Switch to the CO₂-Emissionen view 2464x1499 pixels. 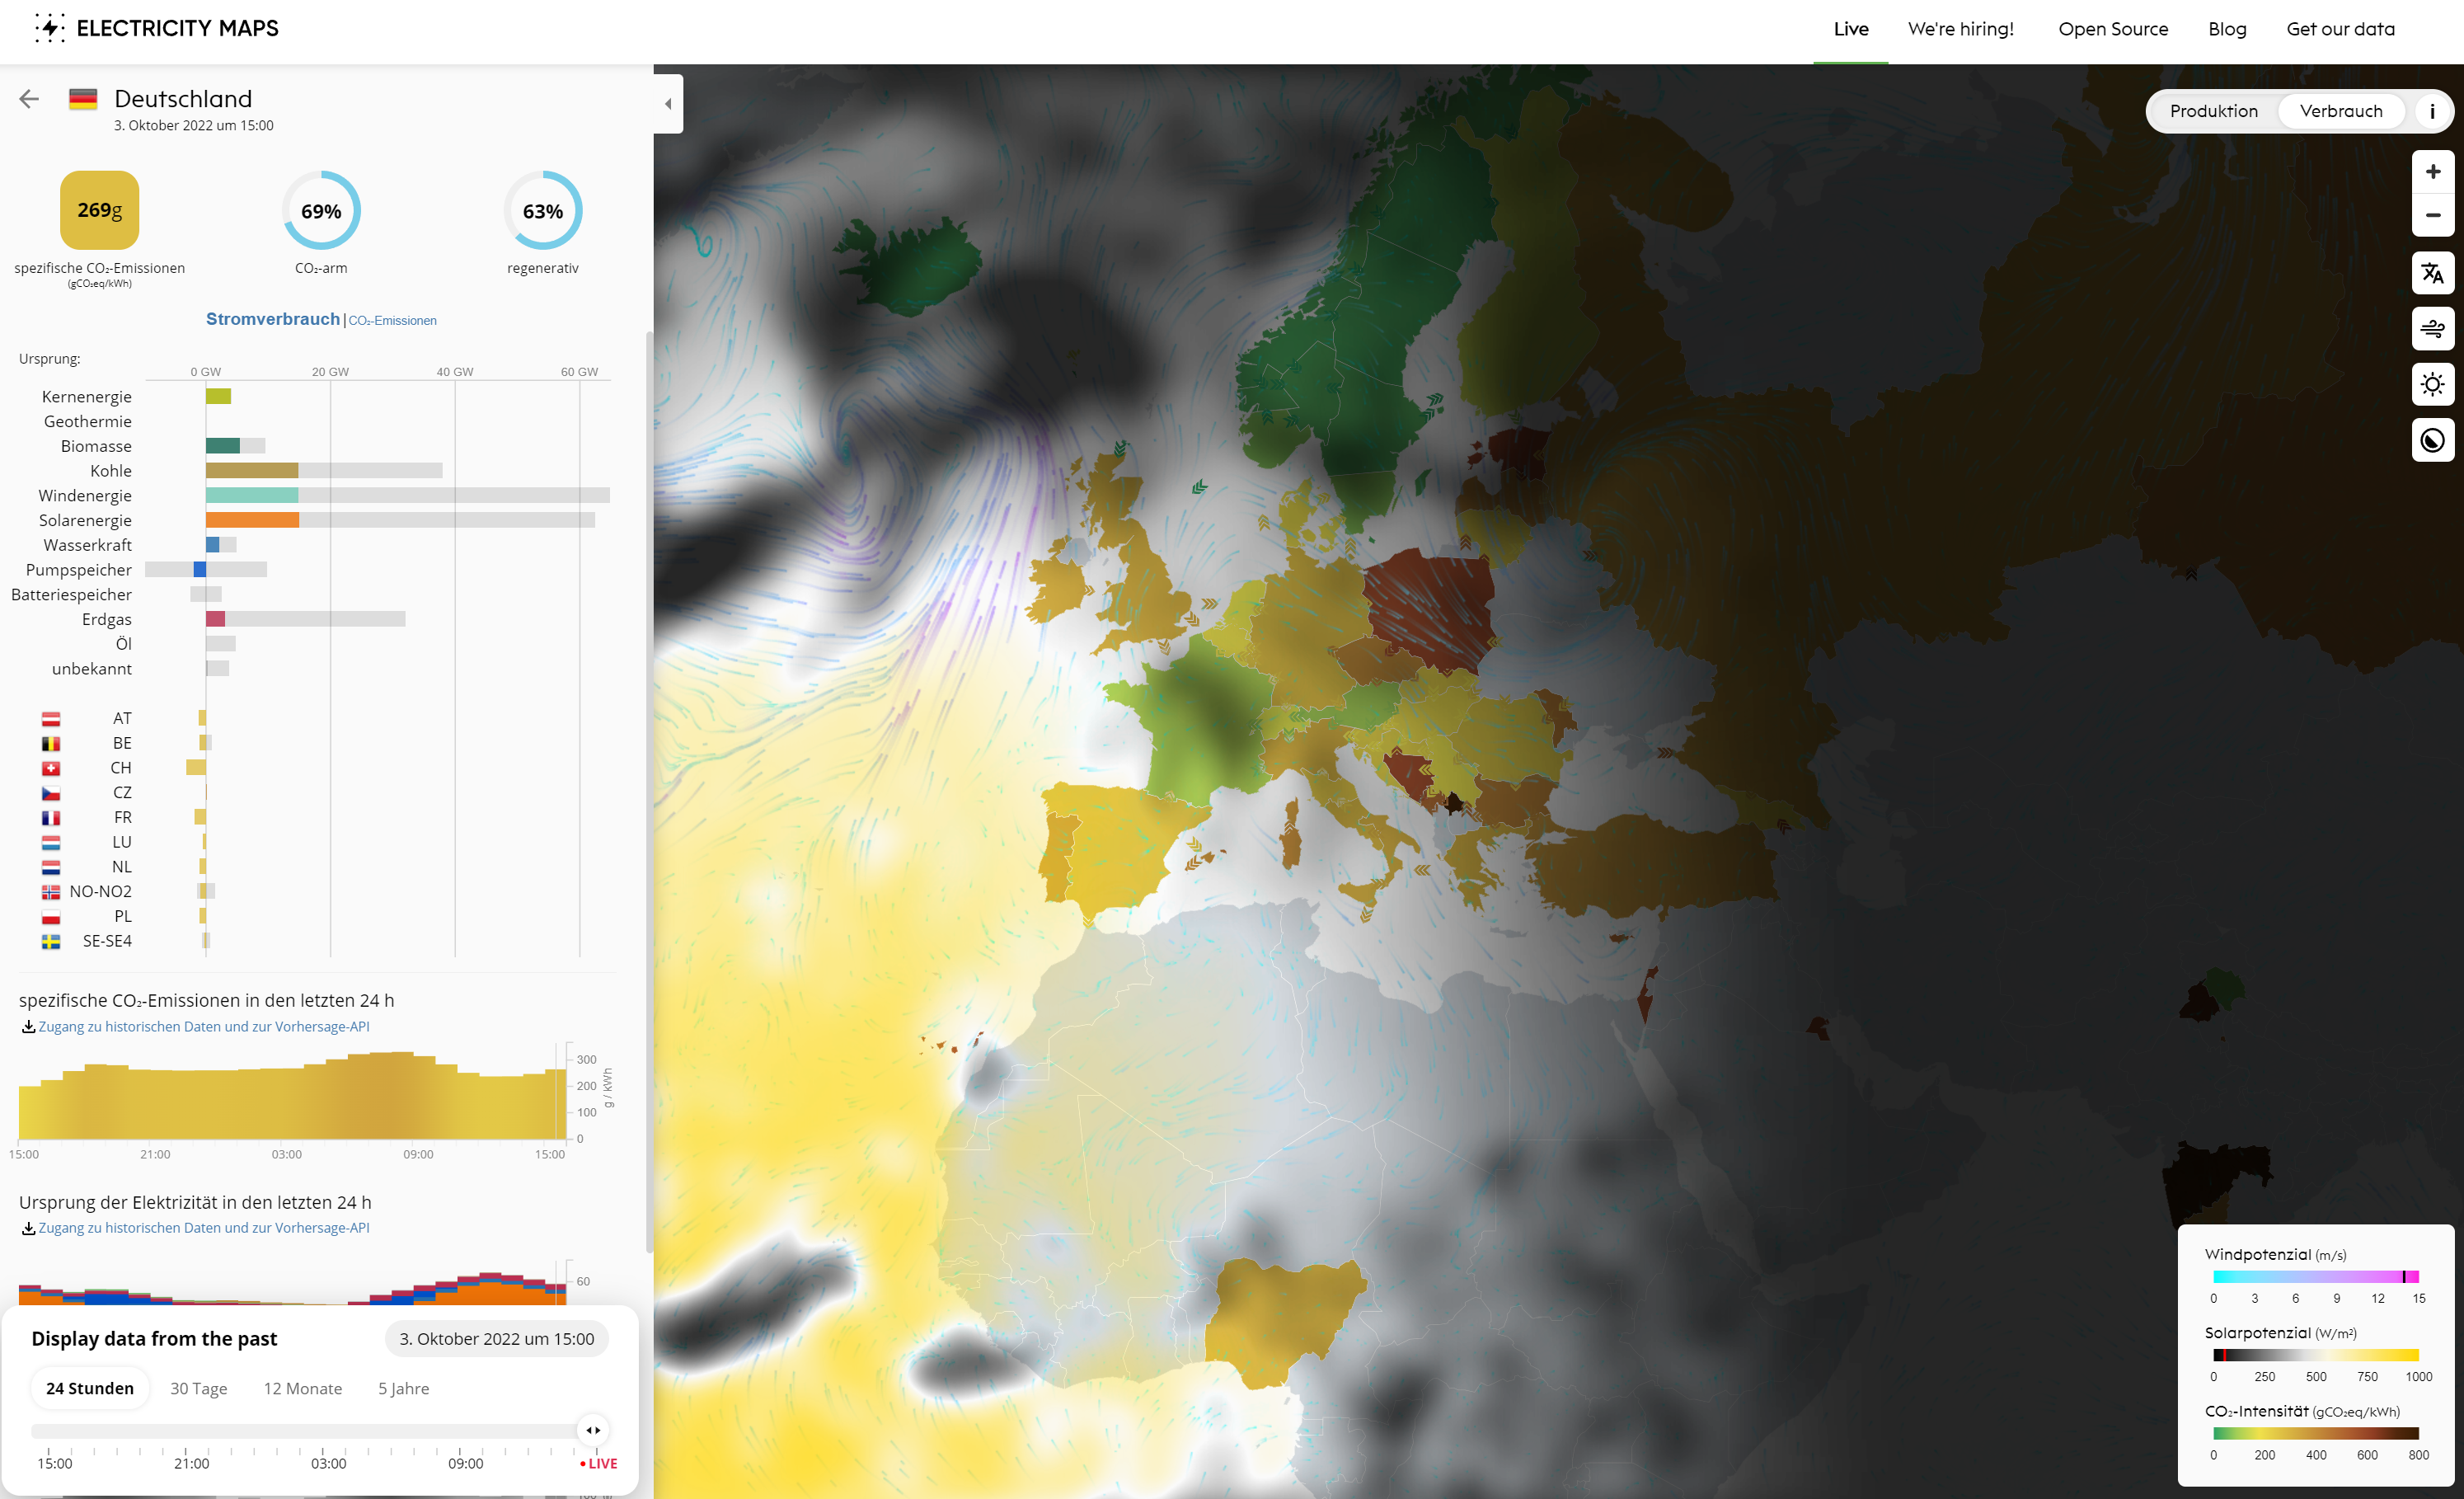coord(392,320)
